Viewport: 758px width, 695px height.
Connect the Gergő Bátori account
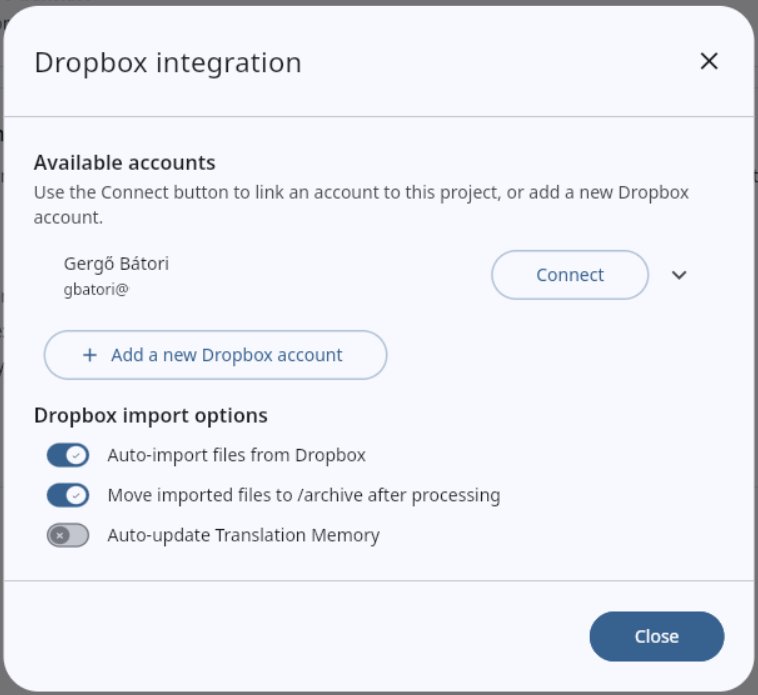point(570,275)
